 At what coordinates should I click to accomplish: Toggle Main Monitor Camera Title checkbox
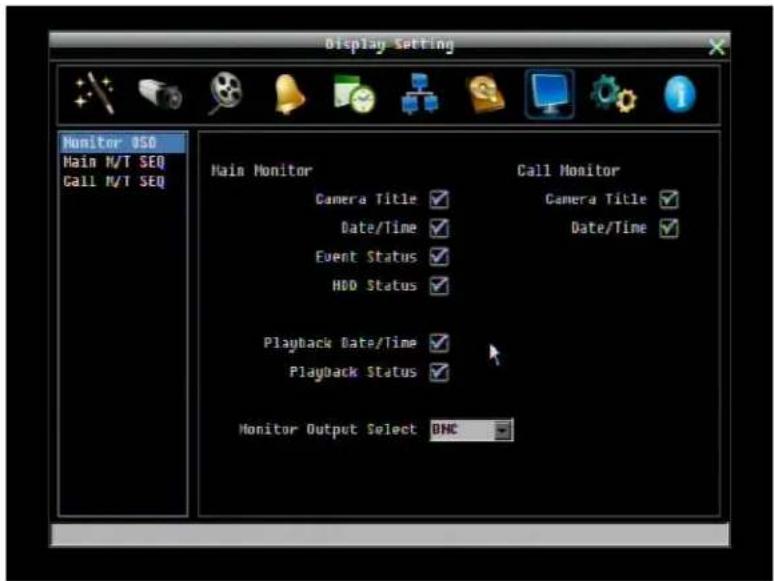439,199
